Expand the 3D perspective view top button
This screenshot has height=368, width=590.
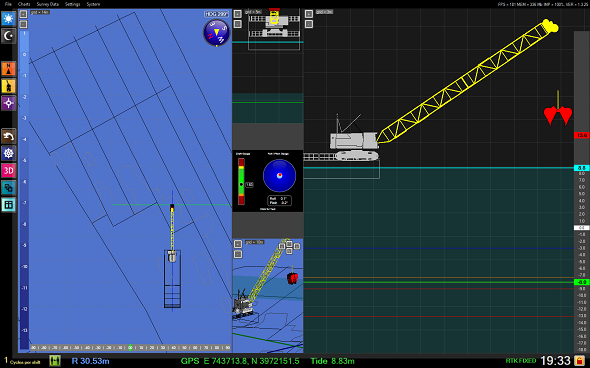(238, 244)
